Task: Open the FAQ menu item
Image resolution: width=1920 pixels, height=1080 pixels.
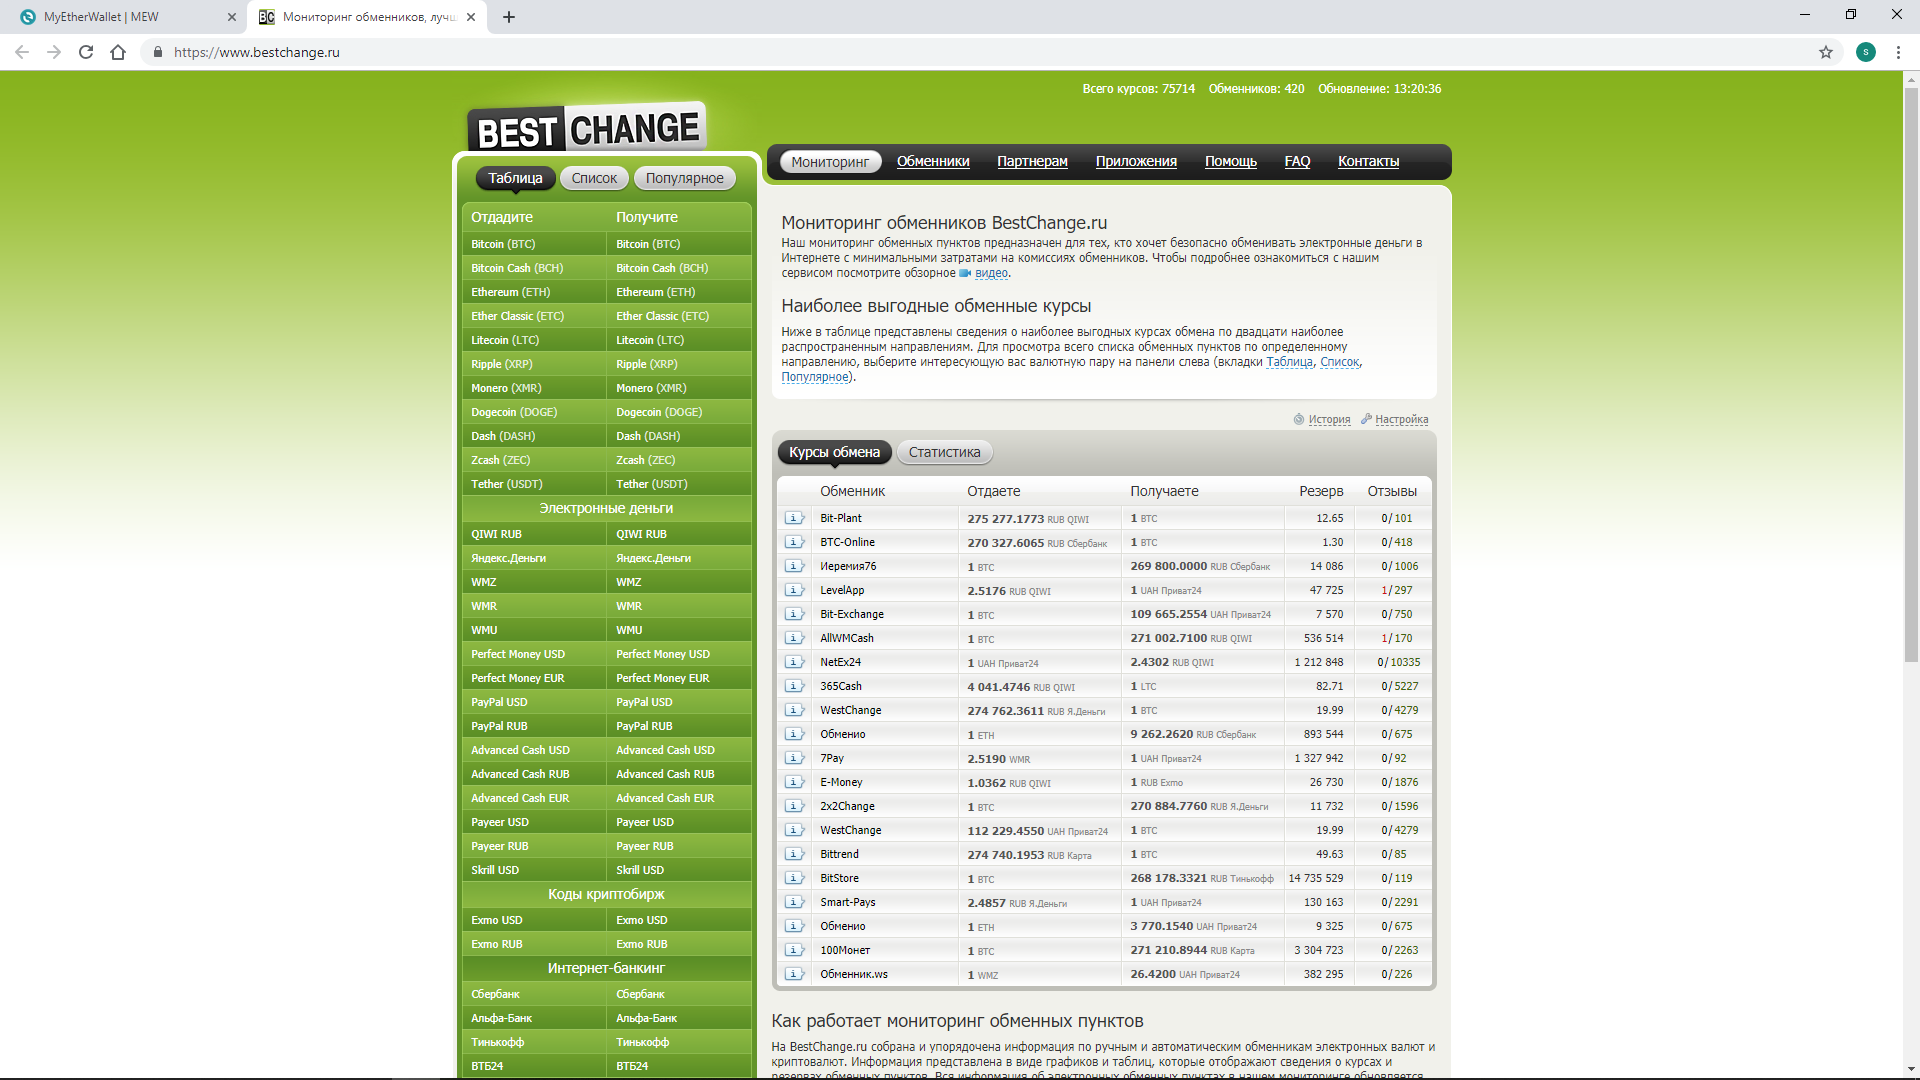Action: [1297, 161]
